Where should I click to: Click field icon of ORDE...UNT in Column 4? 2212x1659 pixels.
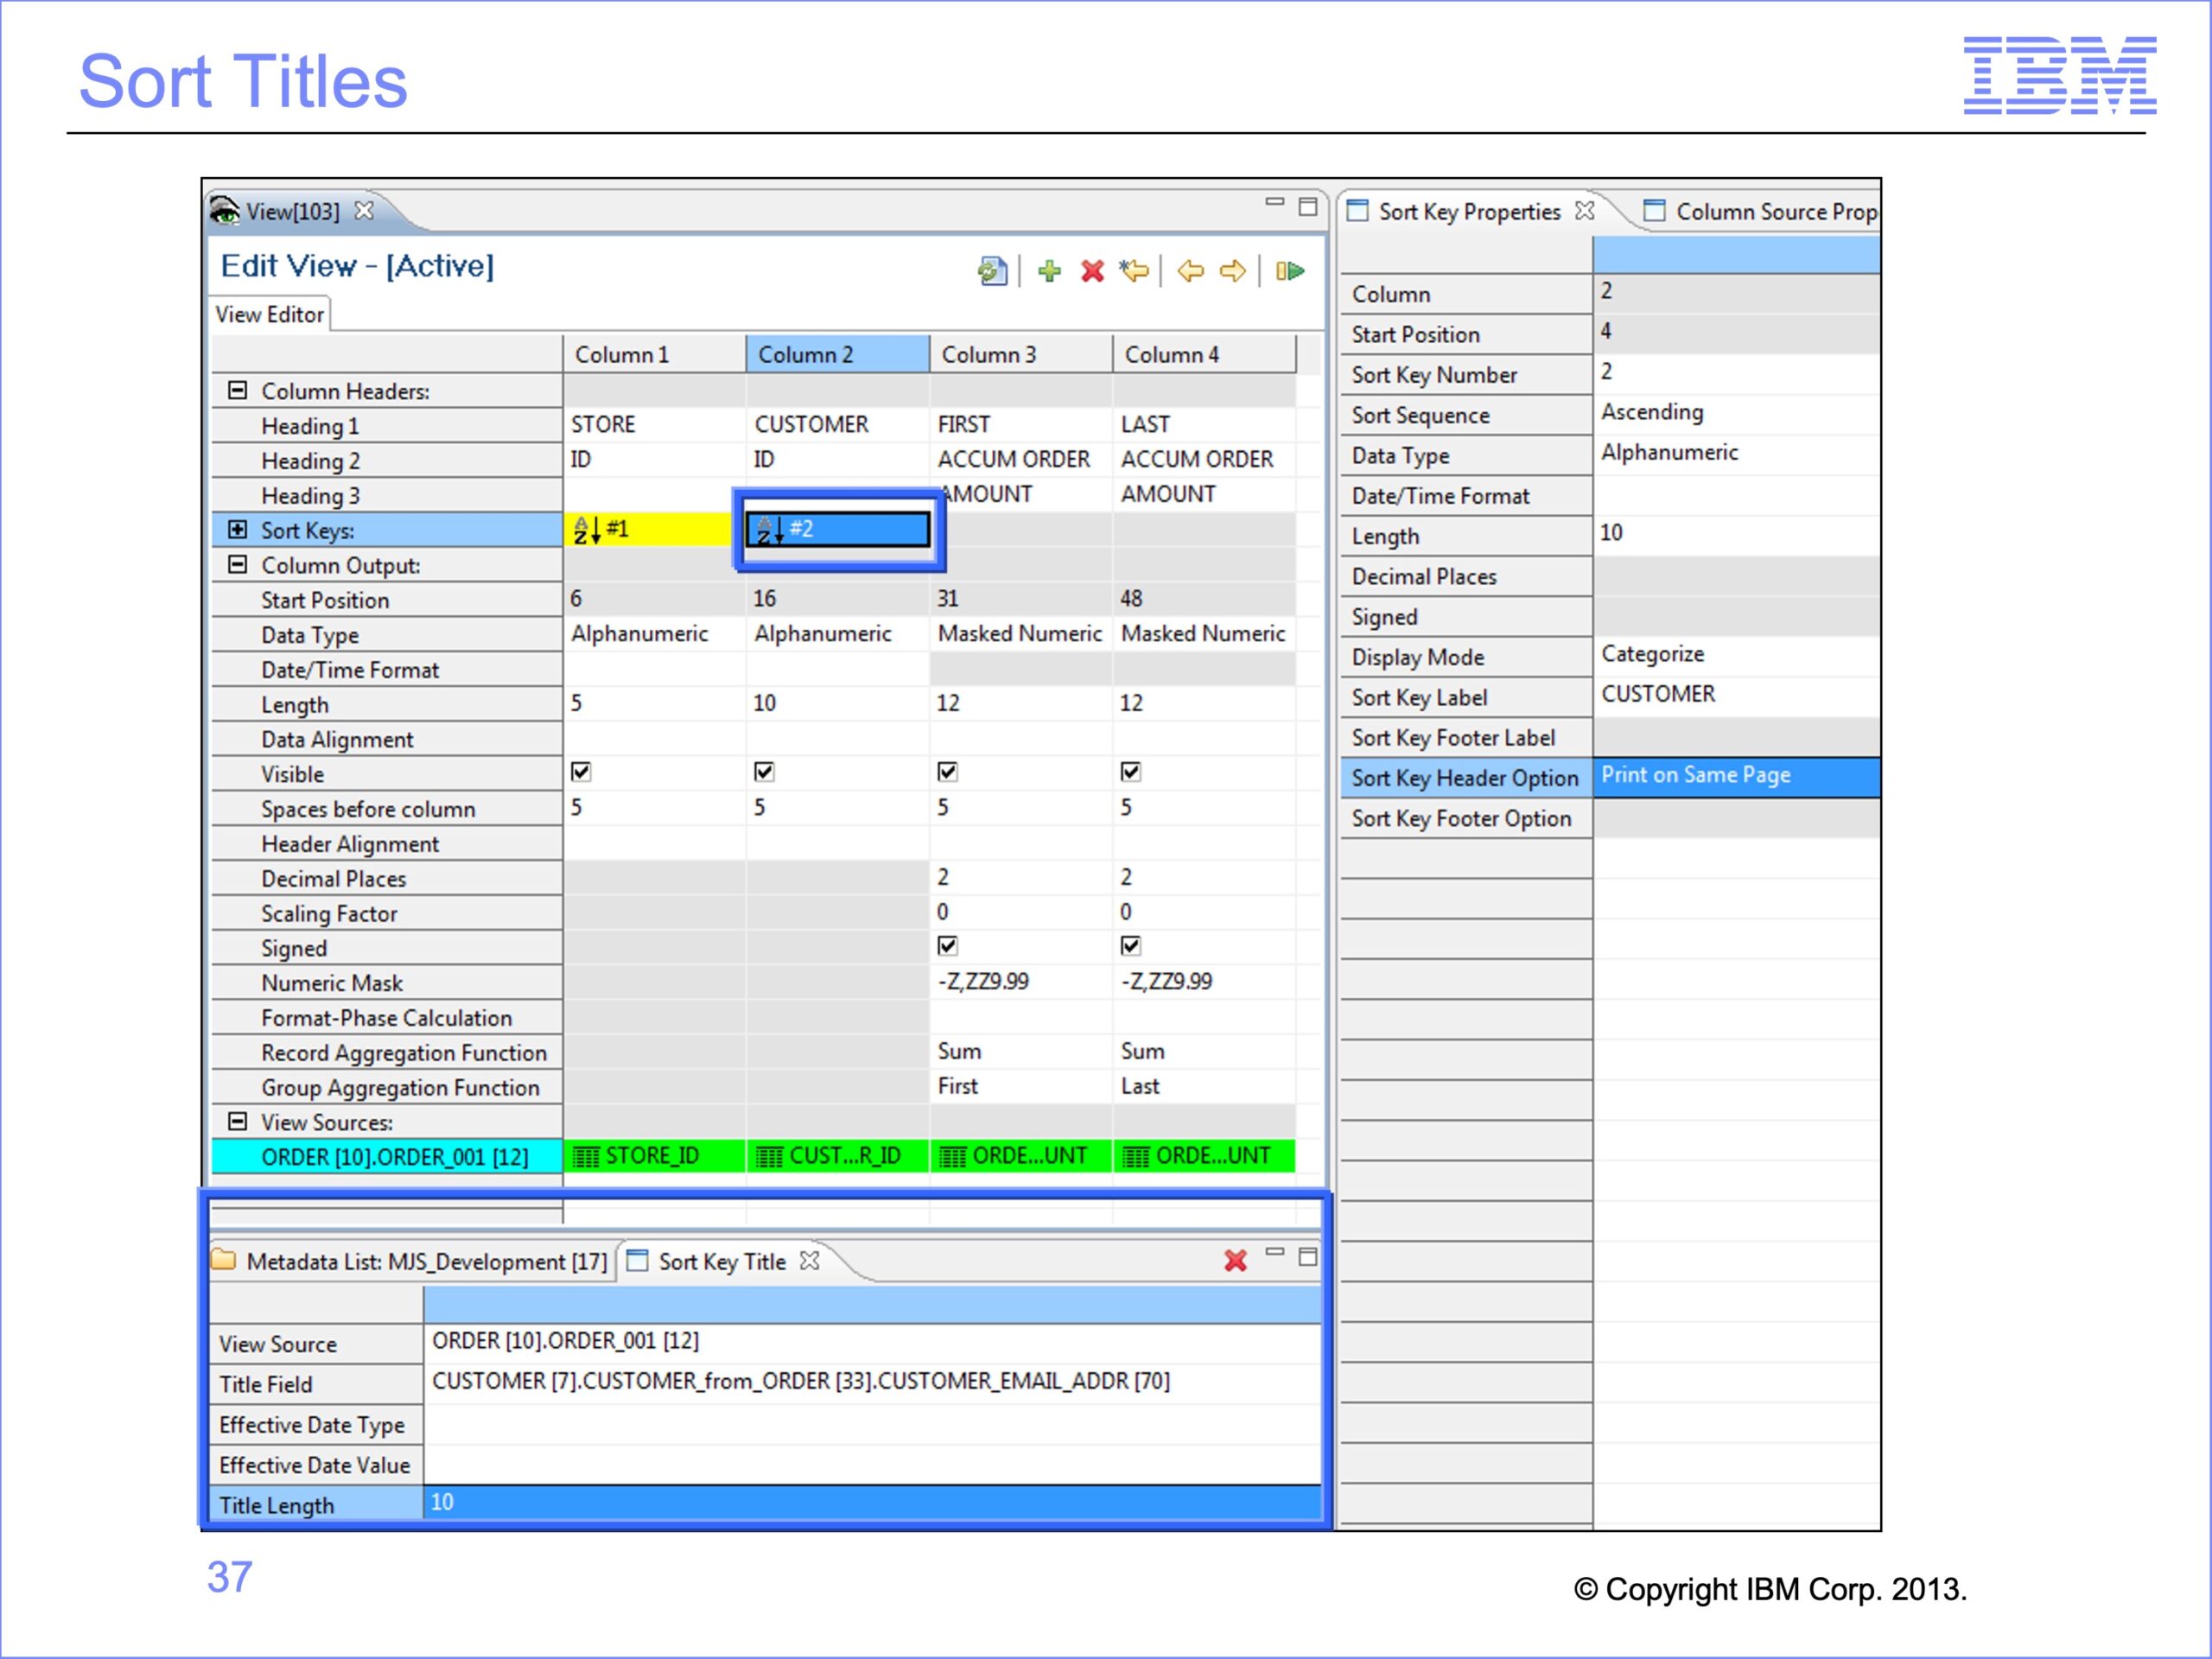[x=1136, y=1157]
